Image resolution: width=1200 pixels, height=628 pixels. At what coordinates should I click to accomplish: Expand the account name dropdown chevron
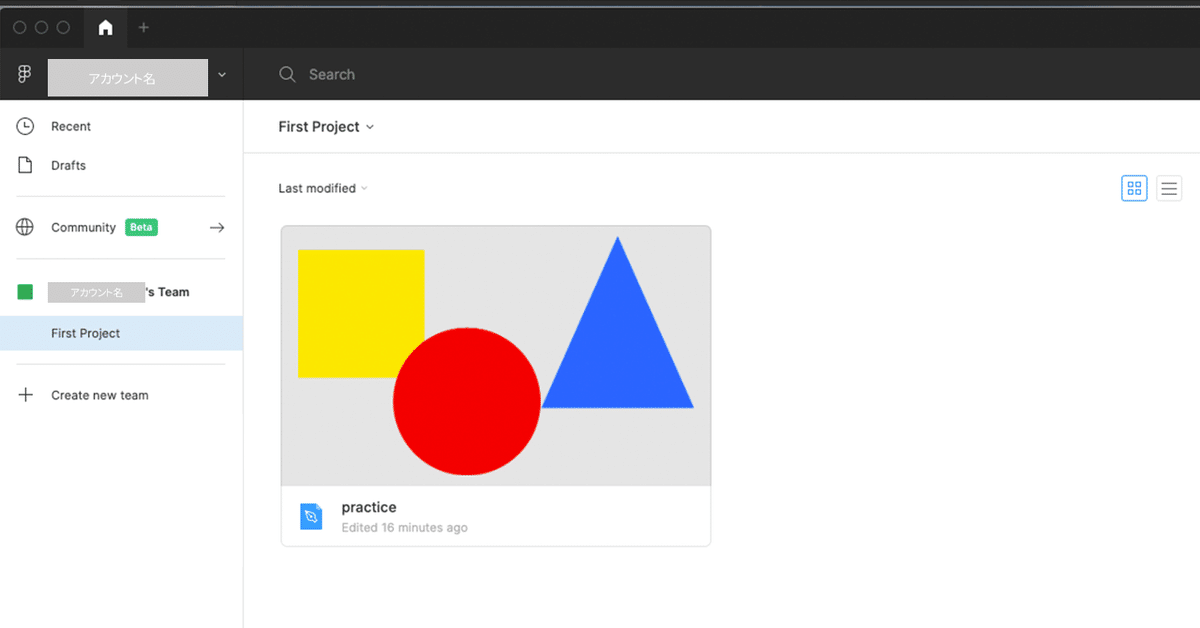222,75
